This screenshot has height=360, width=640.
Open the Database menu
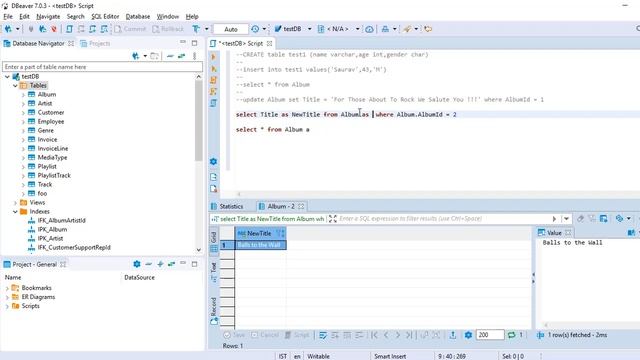click(138, 16)
